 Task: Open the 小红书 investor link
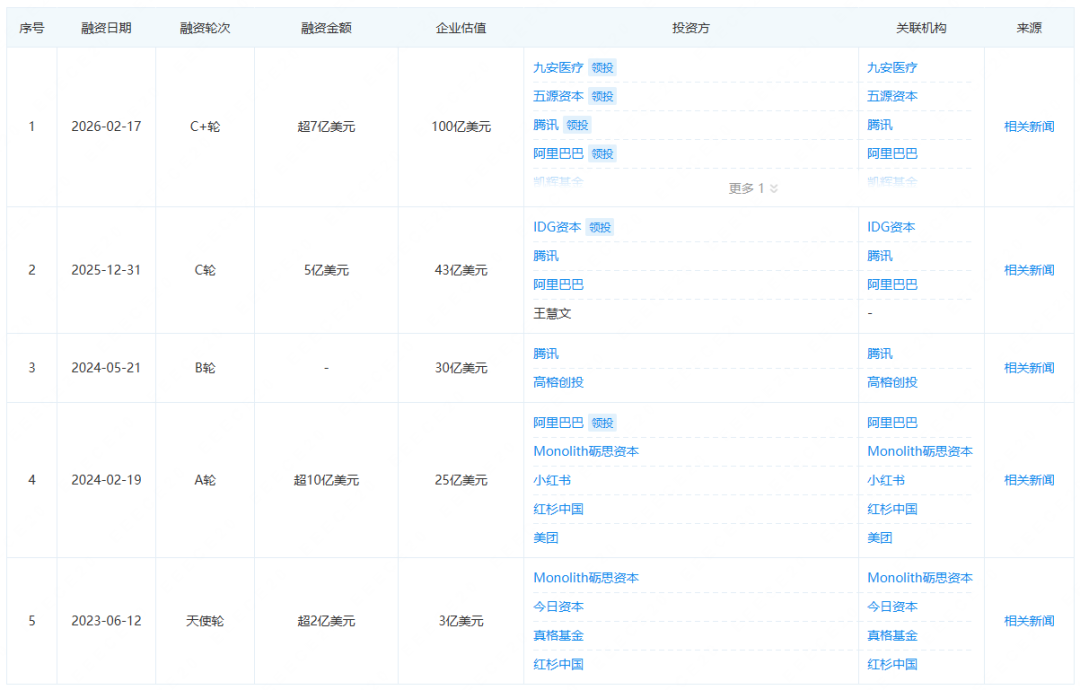pyautogui.click(x=553, y=480)
